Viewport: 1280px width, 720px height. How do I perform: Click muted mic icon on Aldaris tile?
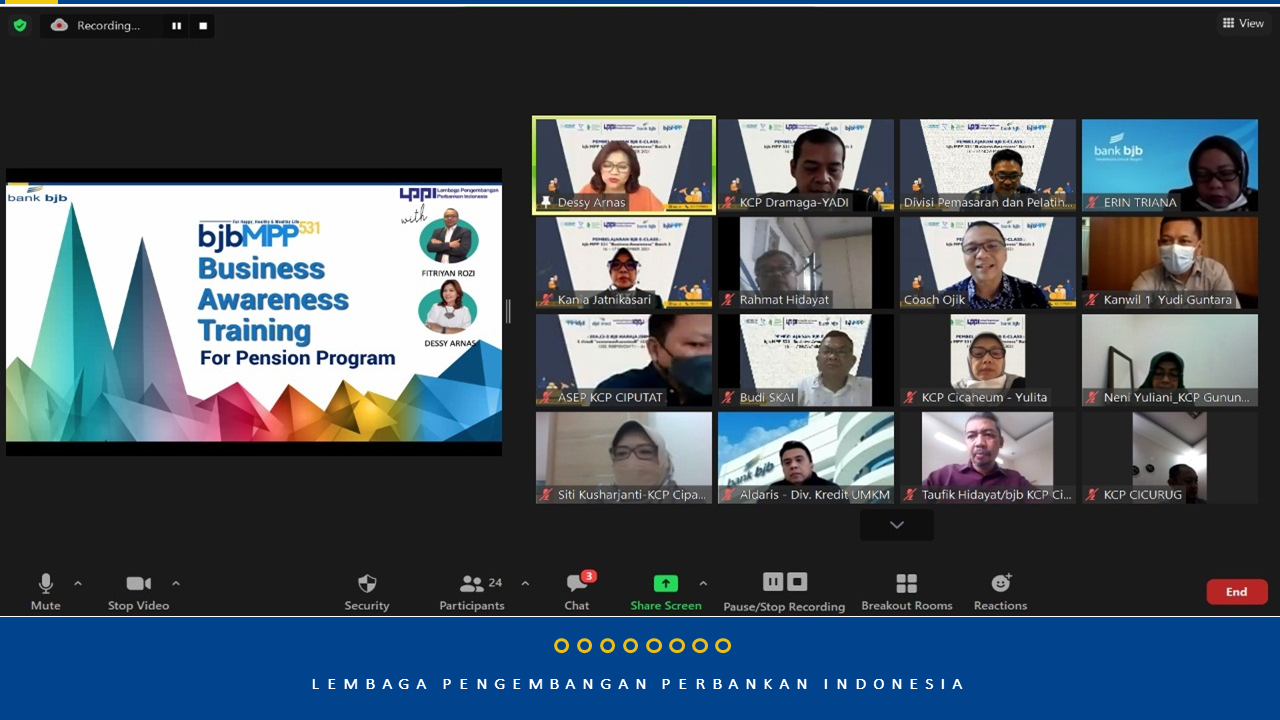tap(729, 495)
